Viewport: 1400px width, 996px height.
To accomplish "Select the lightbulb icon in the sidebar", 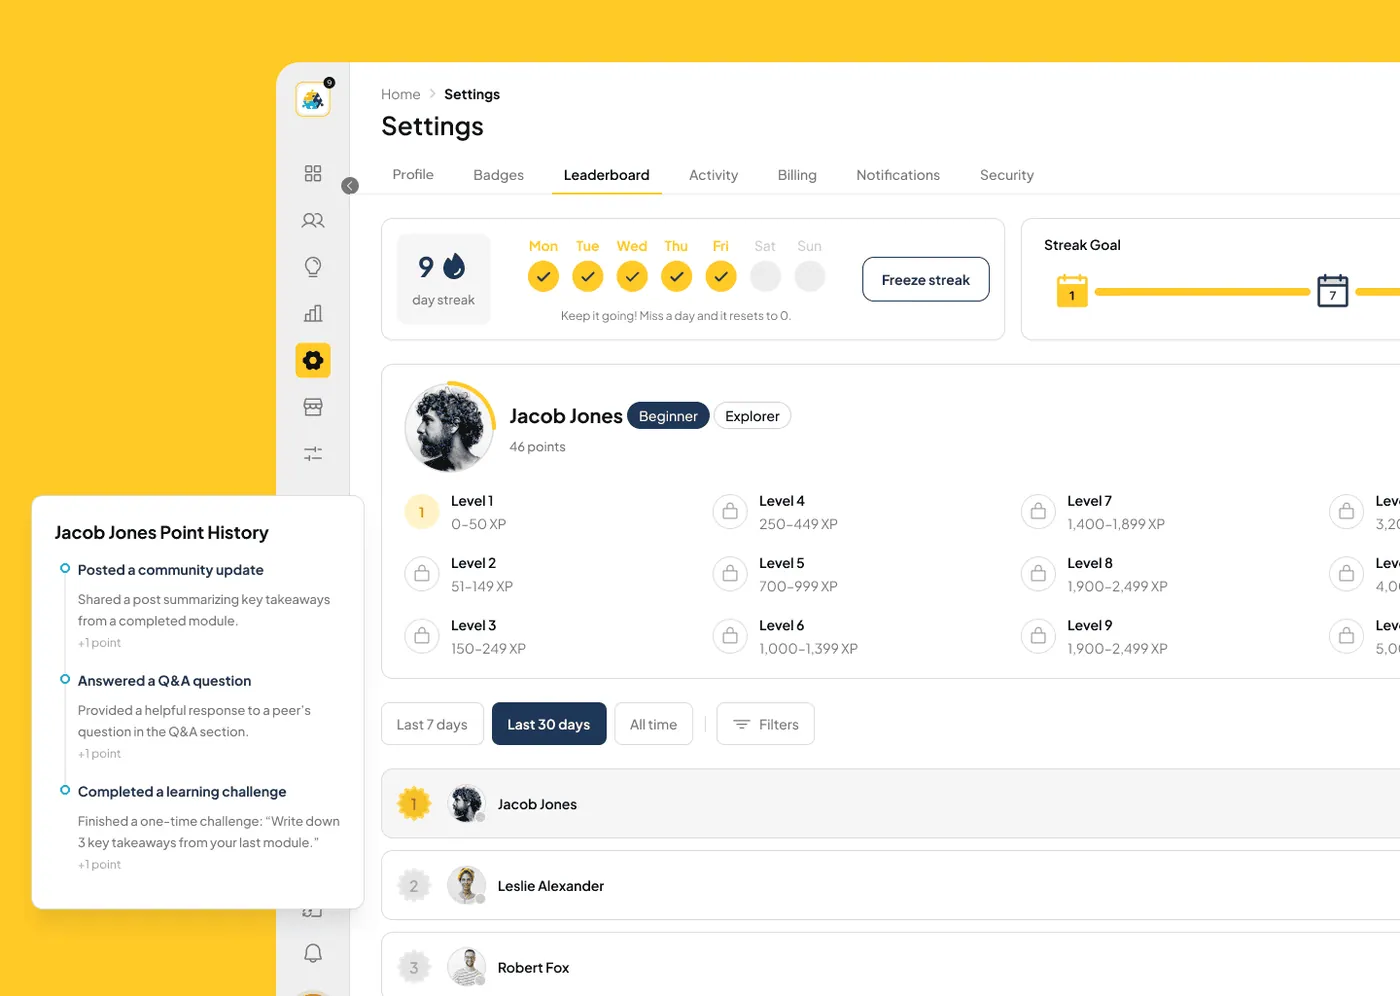I will (313, 267).
